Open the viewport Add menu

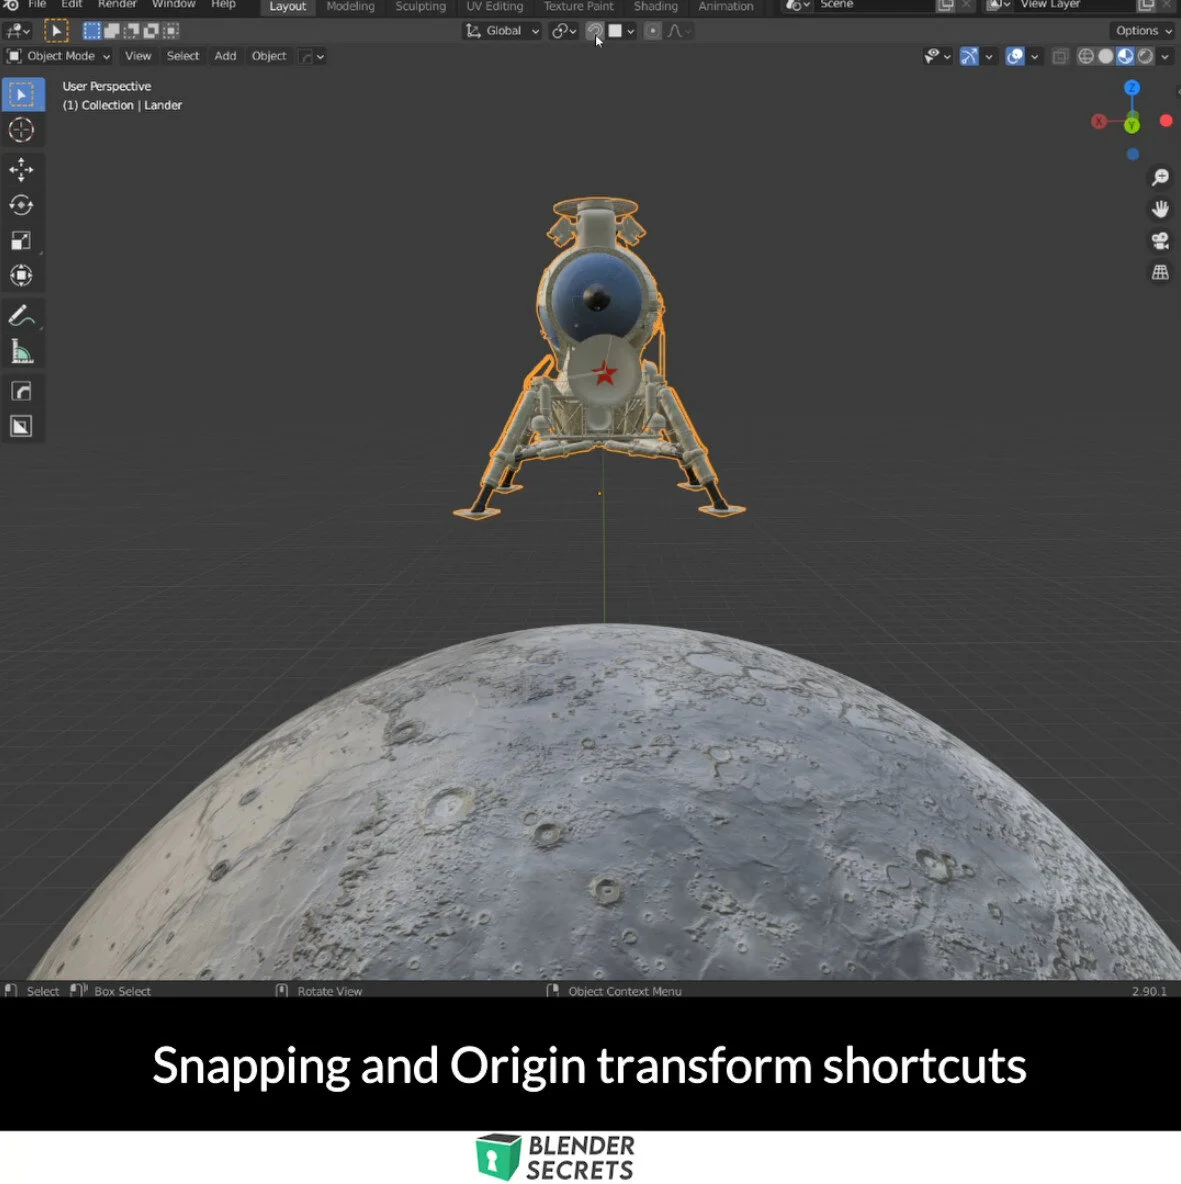point(225,56)
